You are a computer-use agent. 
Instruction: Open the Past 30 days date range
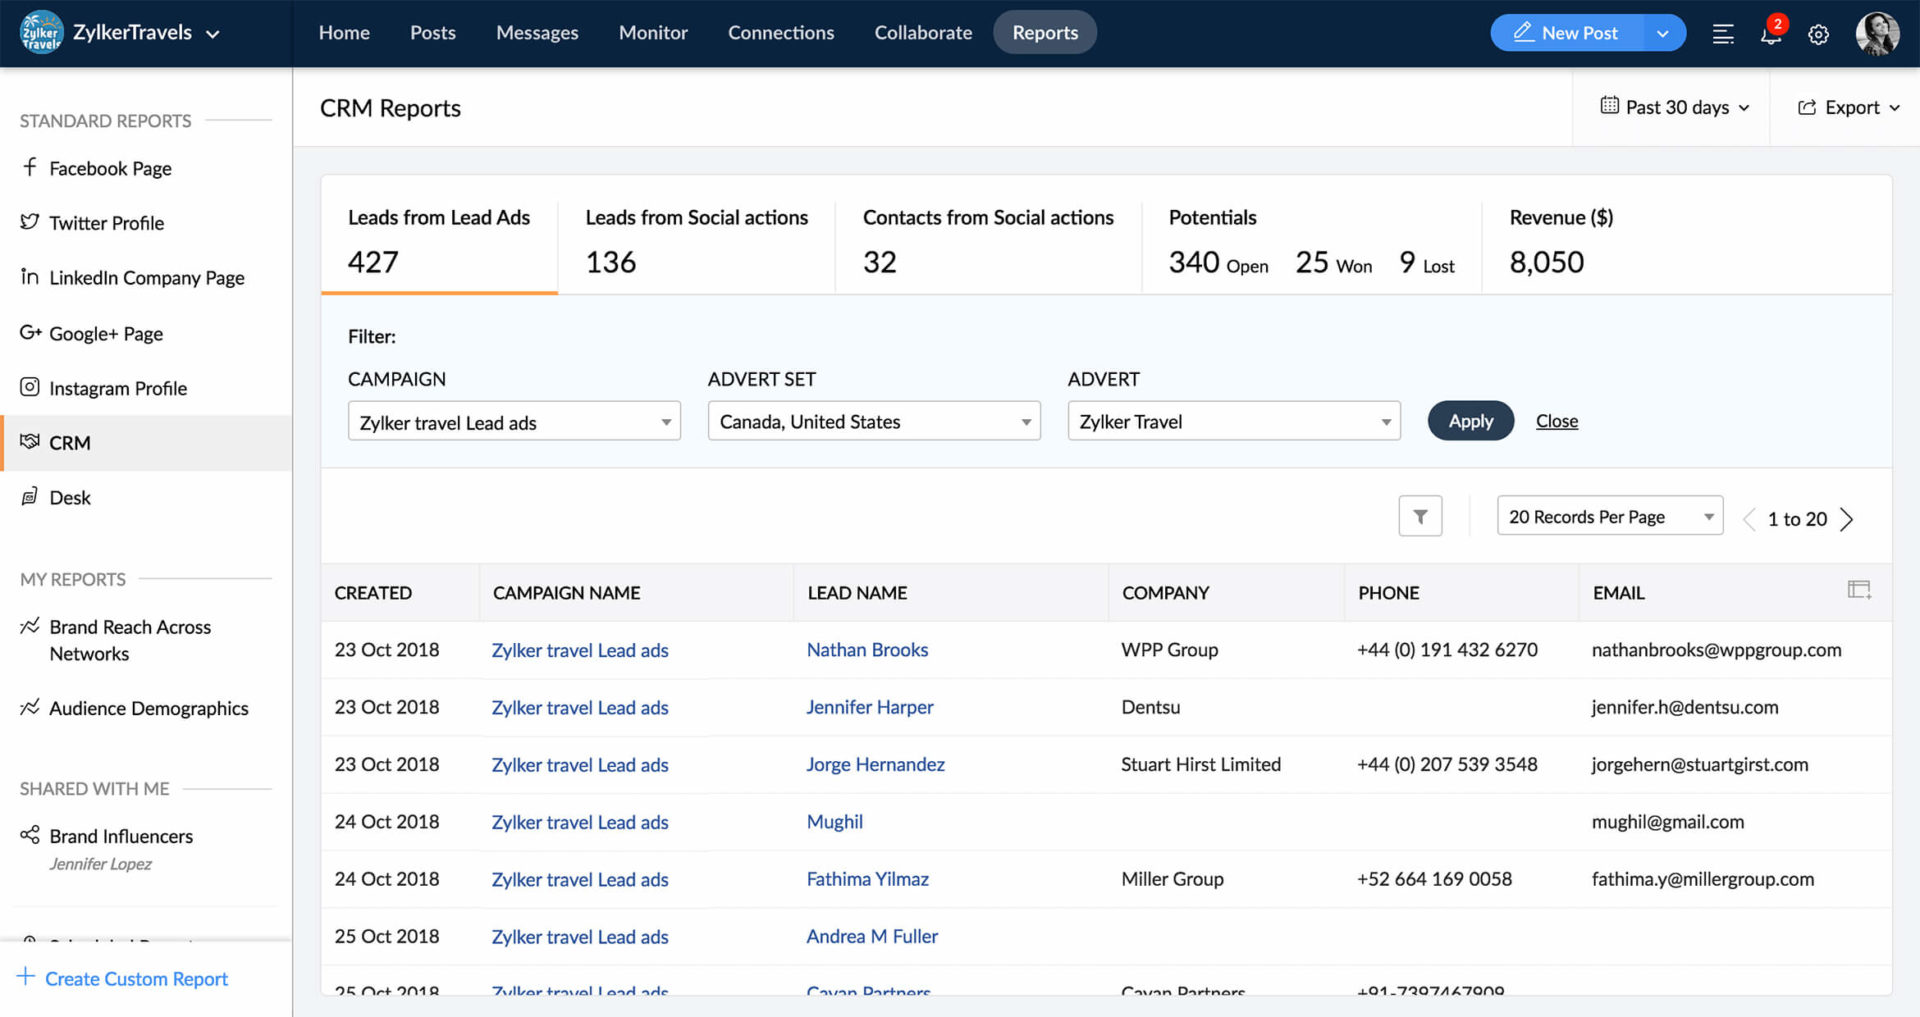click(x=1675, y=107)
